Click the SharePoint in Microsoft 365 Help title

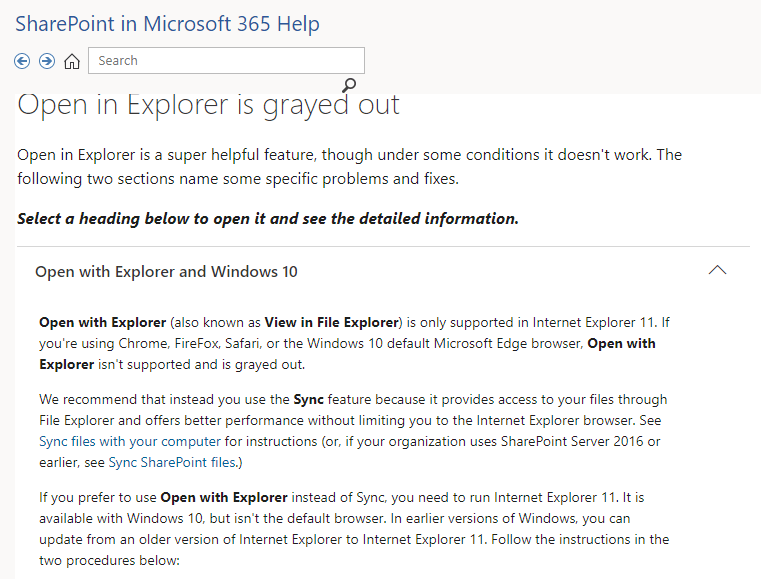tap(167, 24)
